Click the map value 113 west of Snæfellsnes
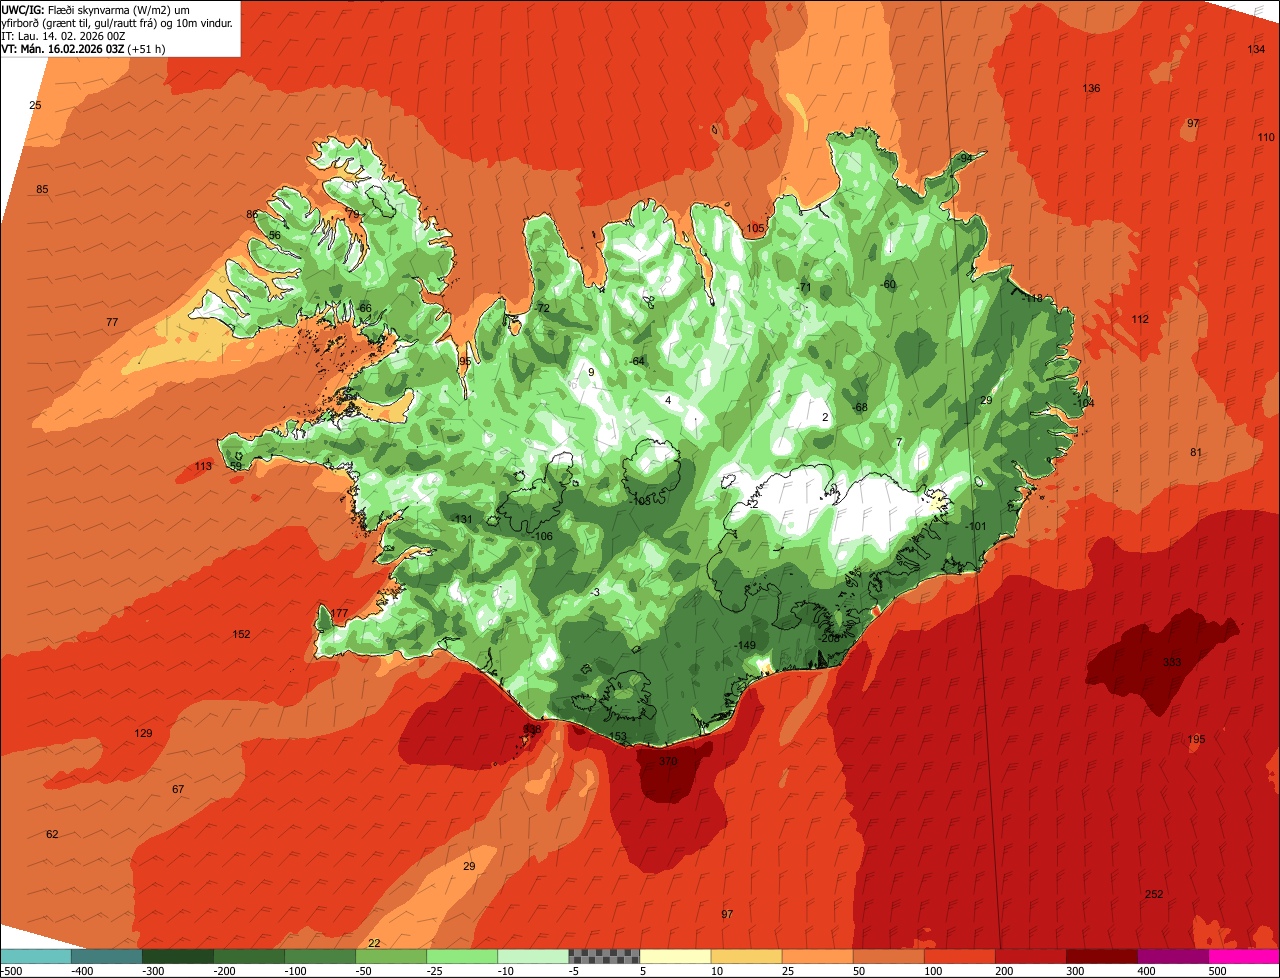The image size is (1280, 978). coord(203,466)
